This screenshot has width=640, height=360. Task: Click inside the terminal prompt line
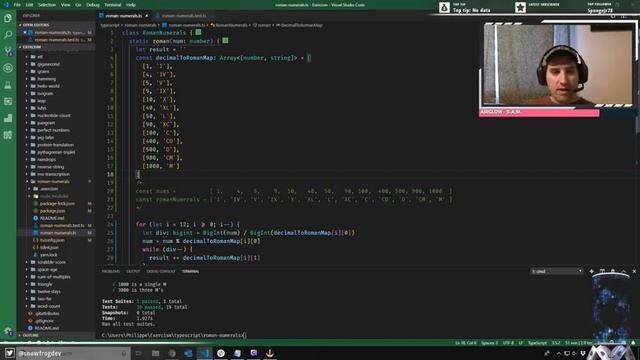(x=173, y=336)
